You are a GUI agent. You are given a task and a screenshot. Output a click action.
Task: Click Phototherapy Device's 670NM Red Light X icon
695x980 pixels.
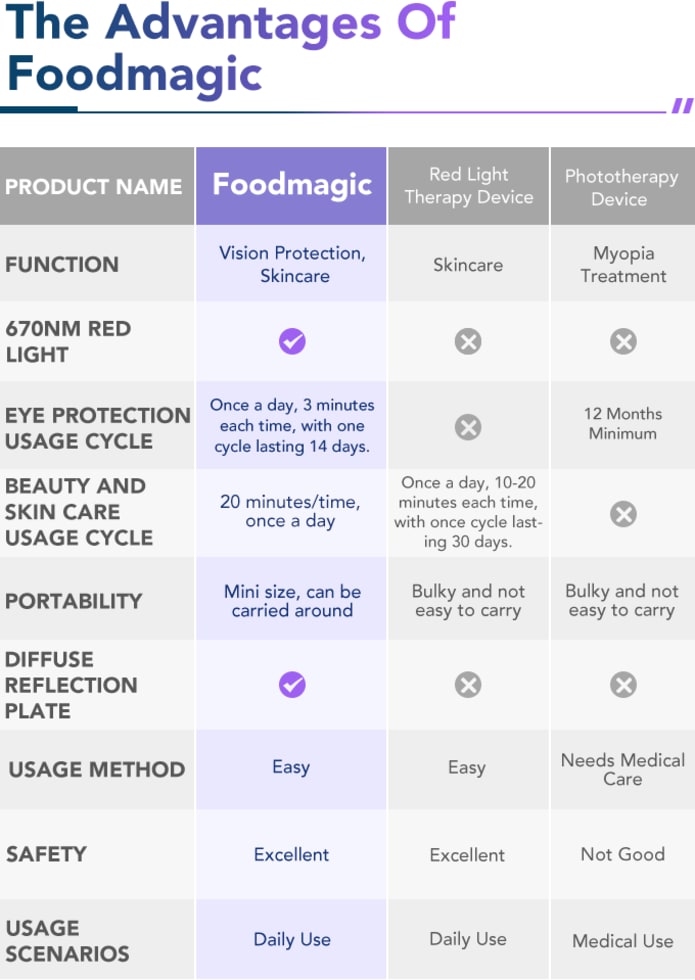623,341
